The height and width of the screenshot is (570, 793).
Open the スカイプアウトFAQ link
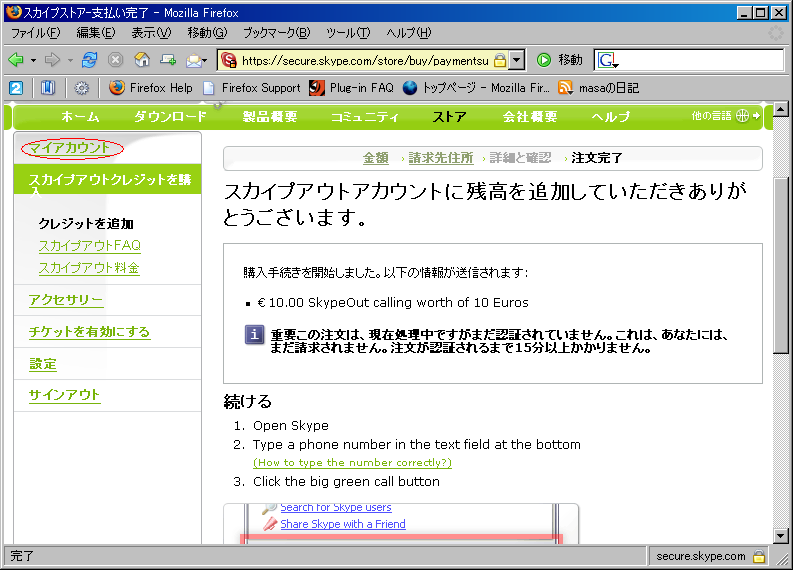89,246
